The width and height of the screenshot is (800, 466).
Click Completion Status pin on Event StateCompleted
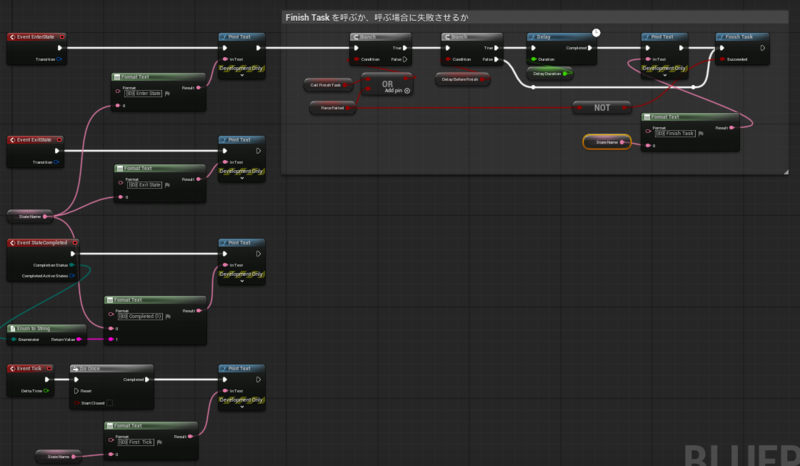(72, 265)
